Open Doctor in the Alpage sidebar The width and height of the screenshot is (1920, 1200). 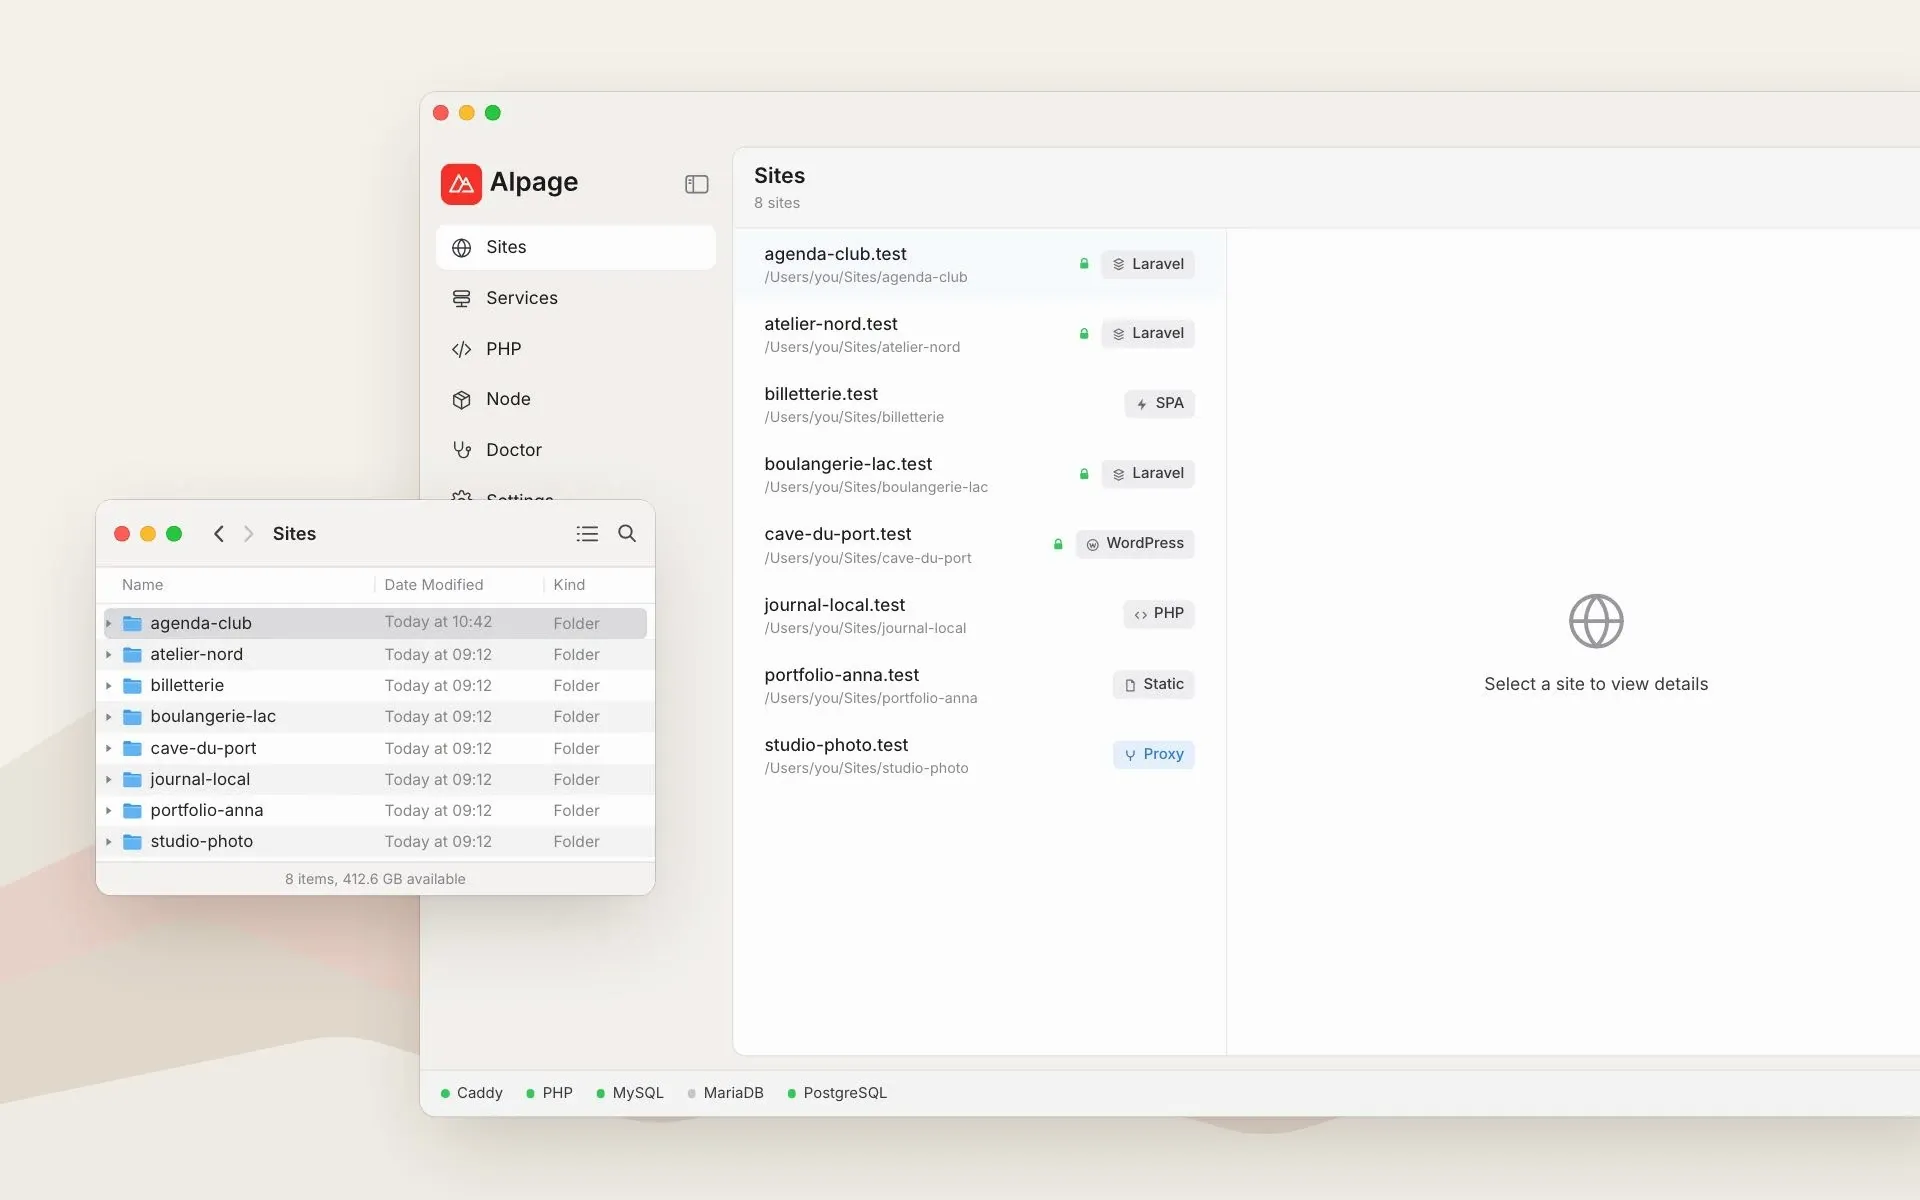point(576,450)
